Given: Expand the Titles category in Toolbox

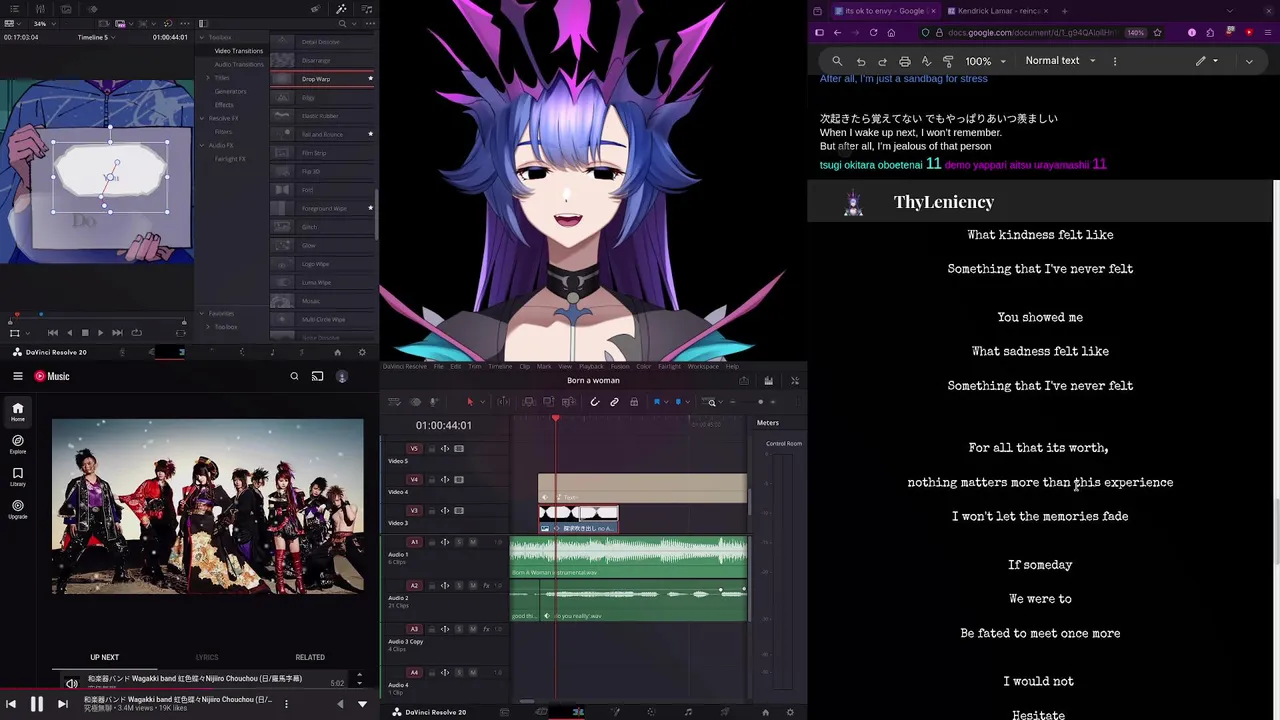Looking at the screenshot, I should coord(208,78).
